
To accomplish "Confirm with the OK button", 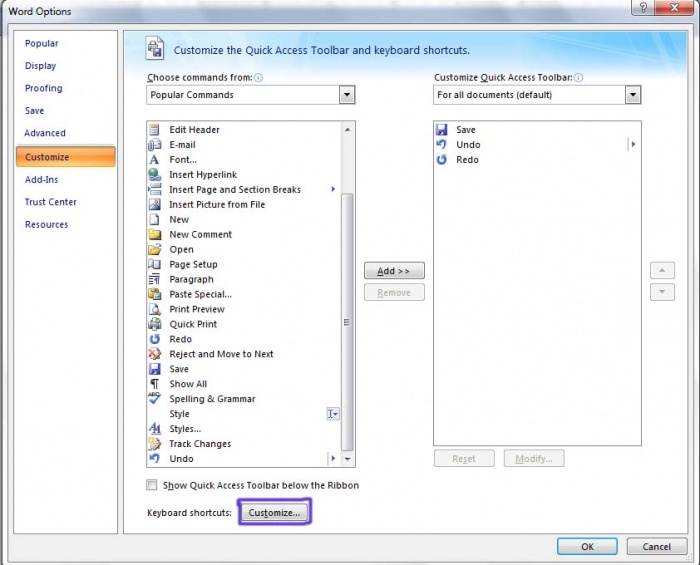I will tap(587, 547).
